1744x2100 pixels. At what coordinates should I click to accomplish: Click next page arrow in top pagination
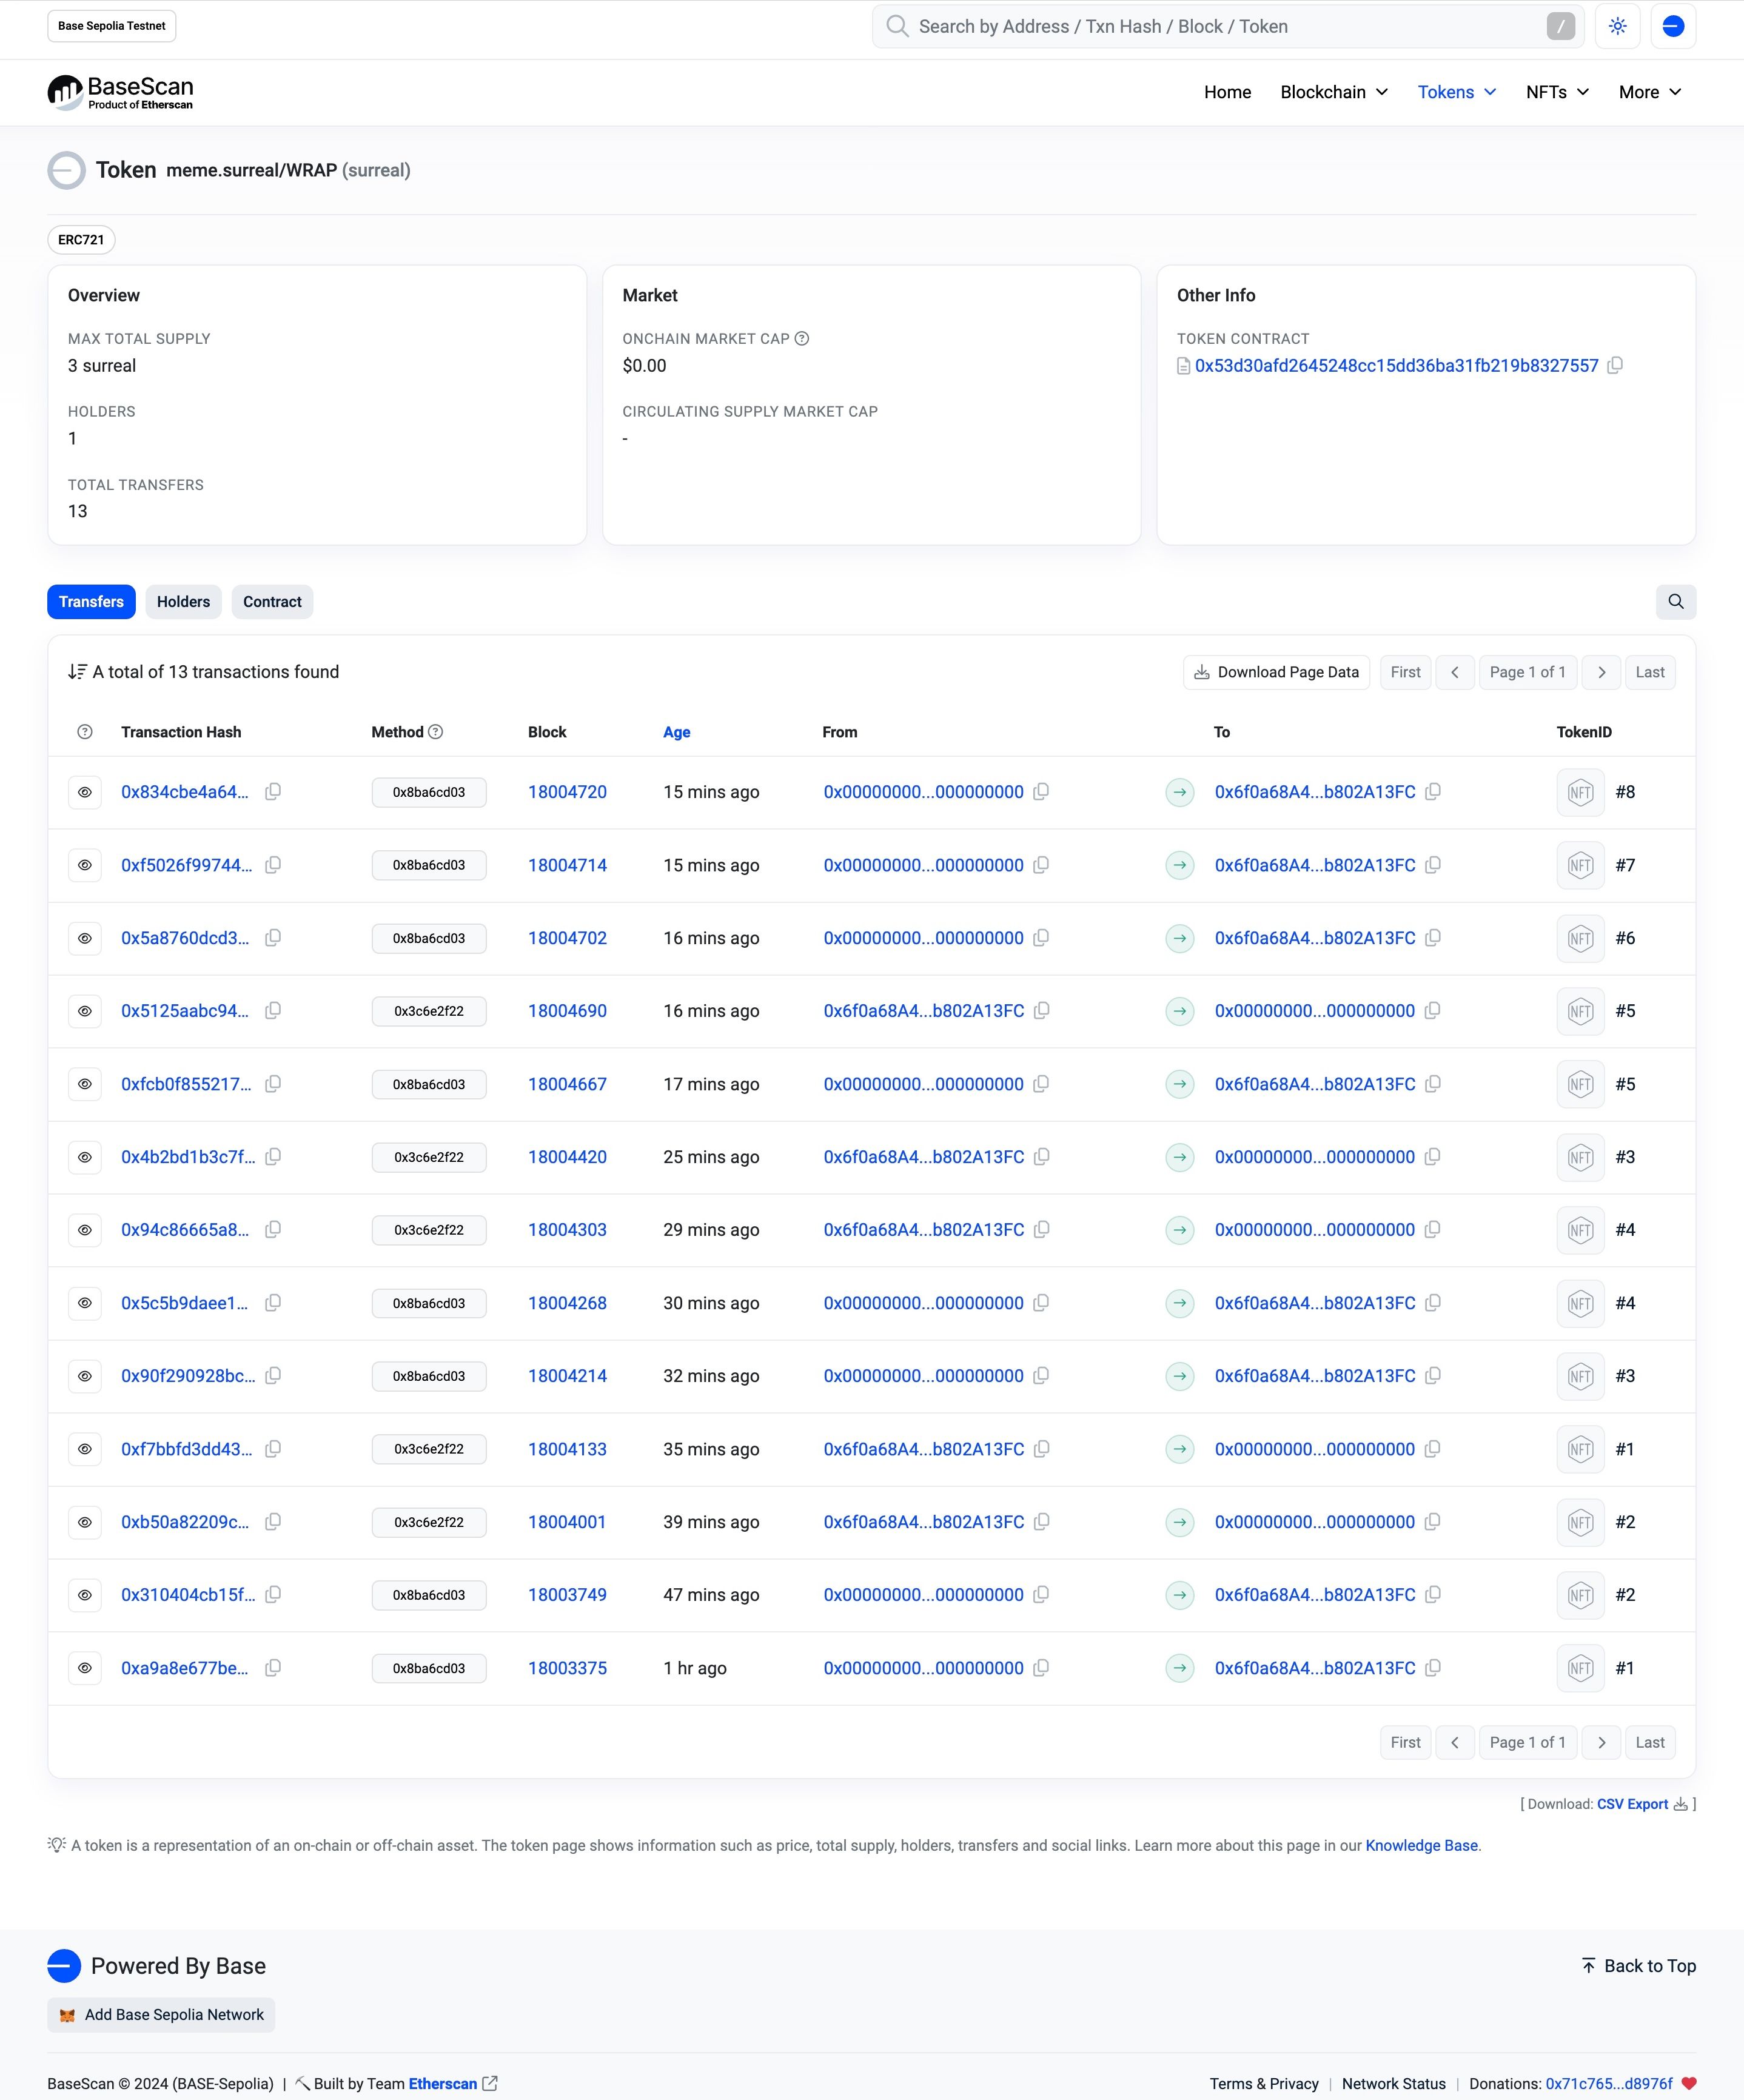1602,672
